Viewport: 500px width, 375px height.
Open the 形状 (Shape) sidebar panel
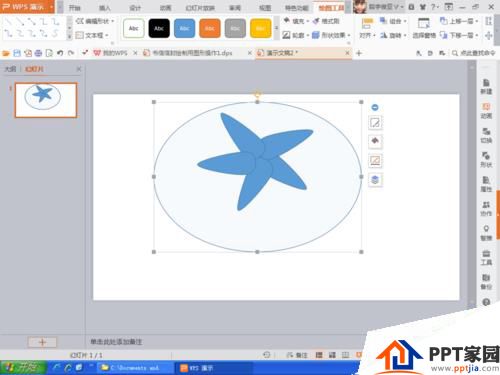[x=486, y=159]
